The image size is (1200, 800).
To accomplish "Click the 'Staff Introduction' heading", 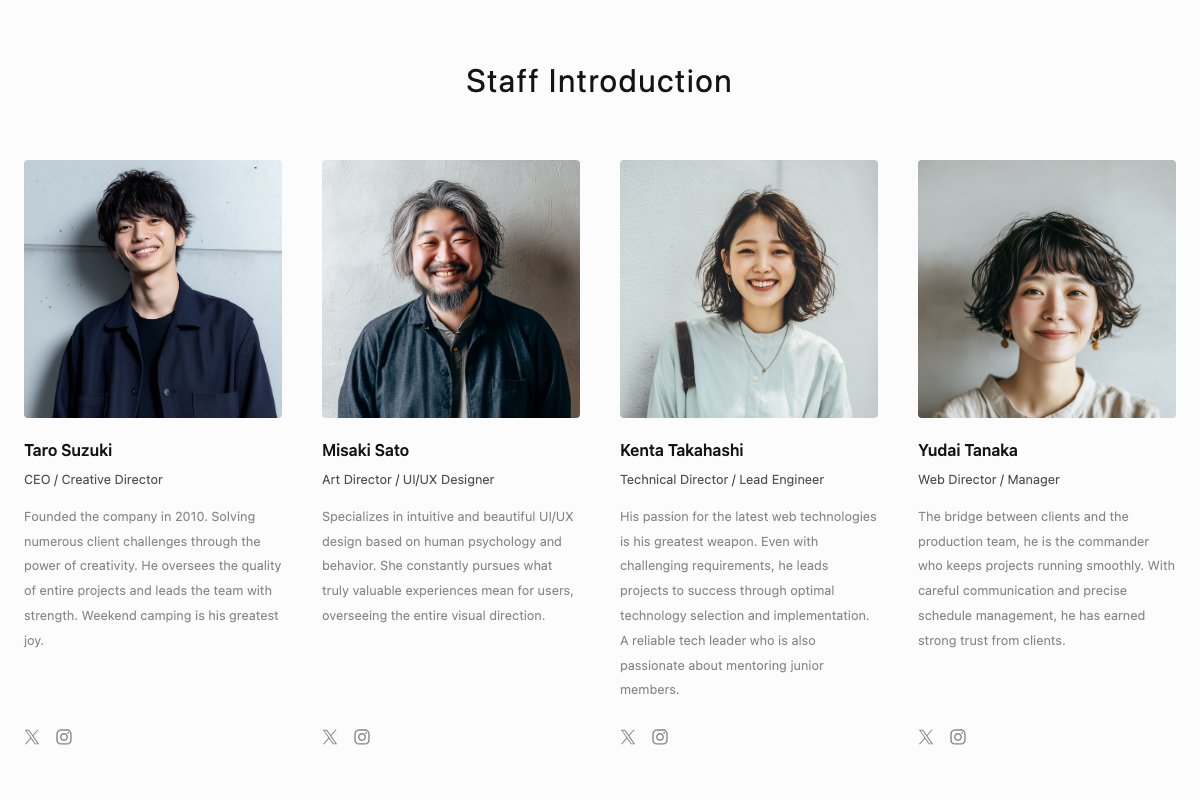I will pos(599,81).
